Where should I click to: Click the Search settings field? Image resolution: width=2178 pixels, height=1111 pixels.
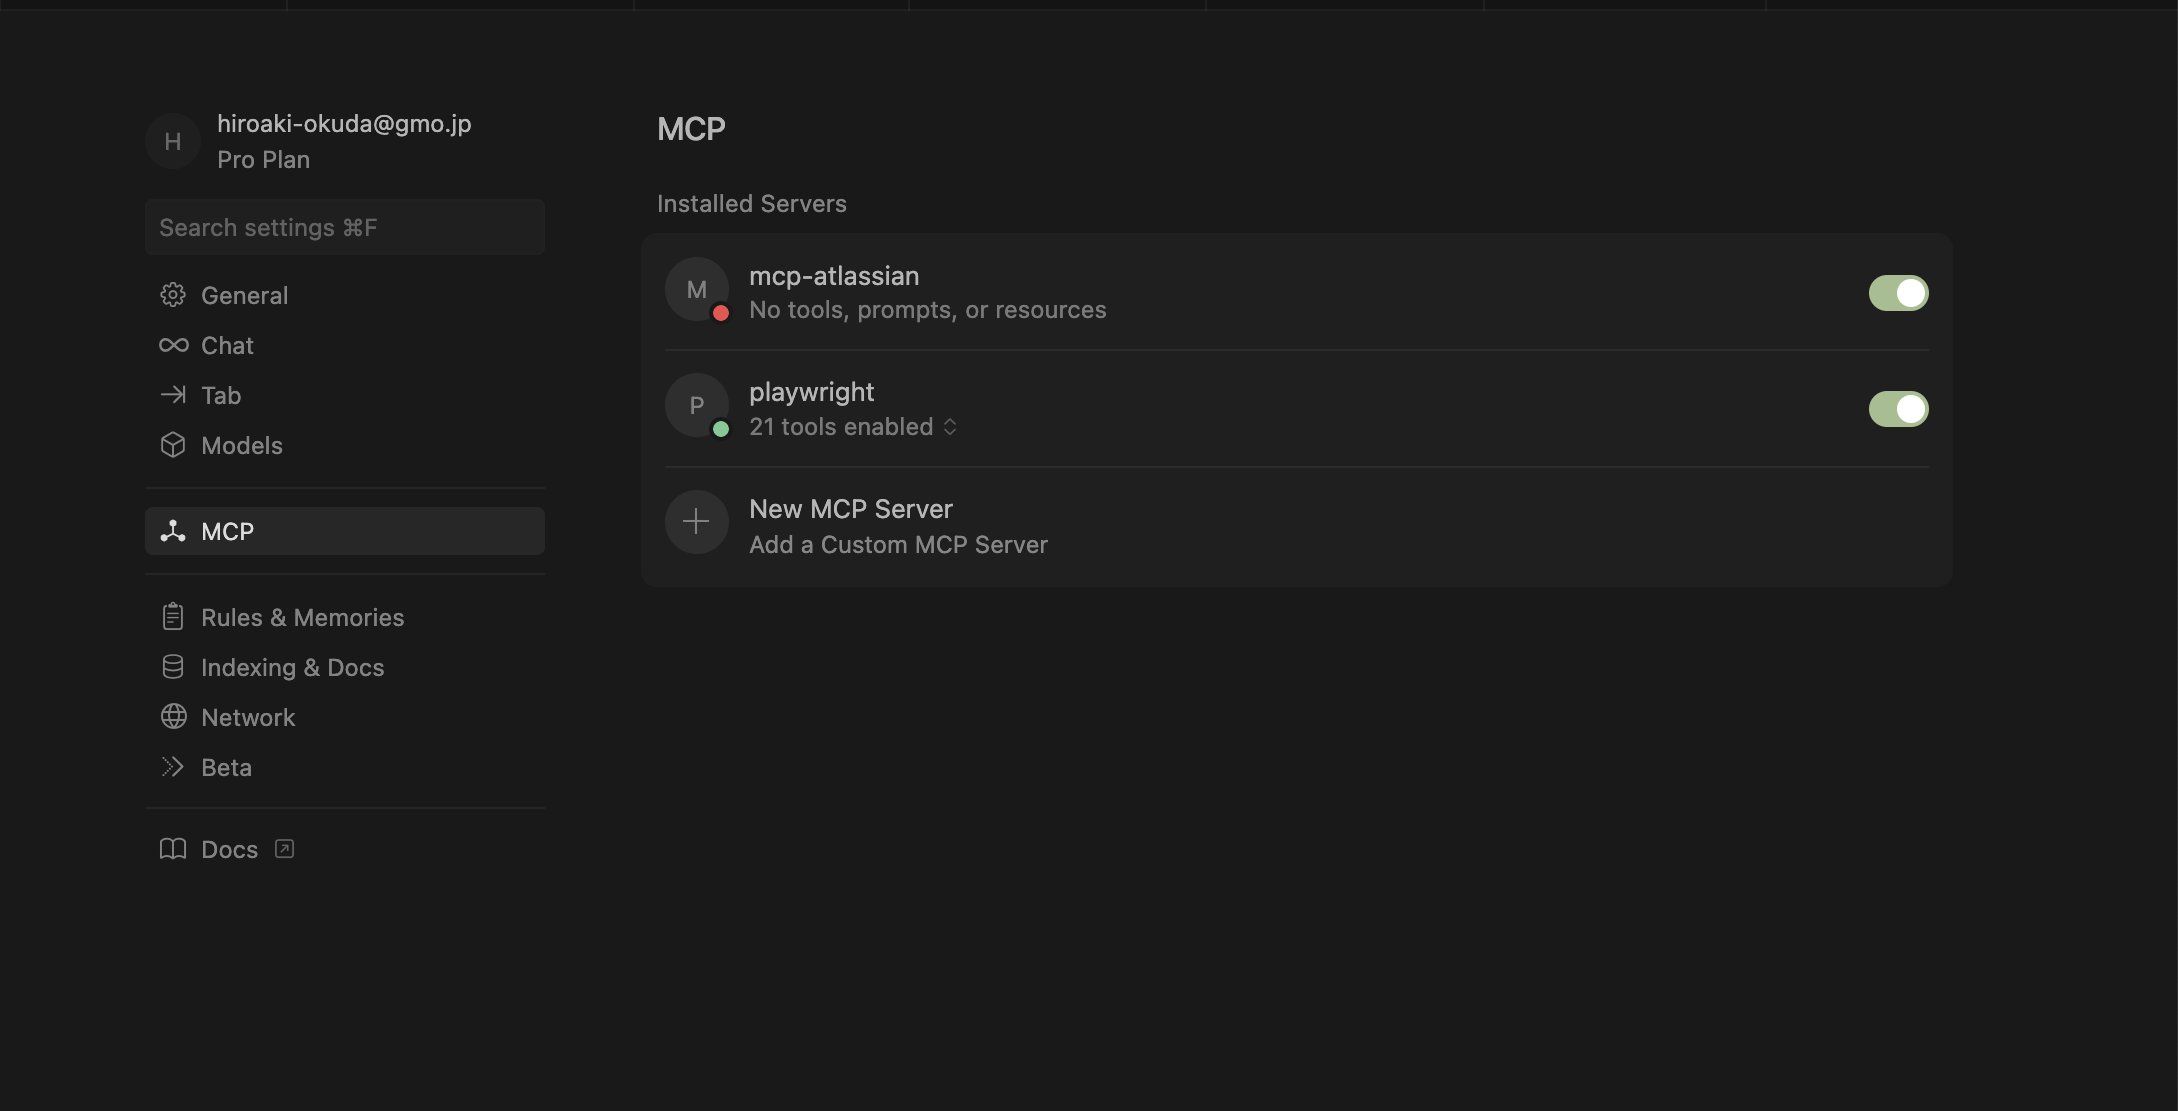(x=344, y=227)
